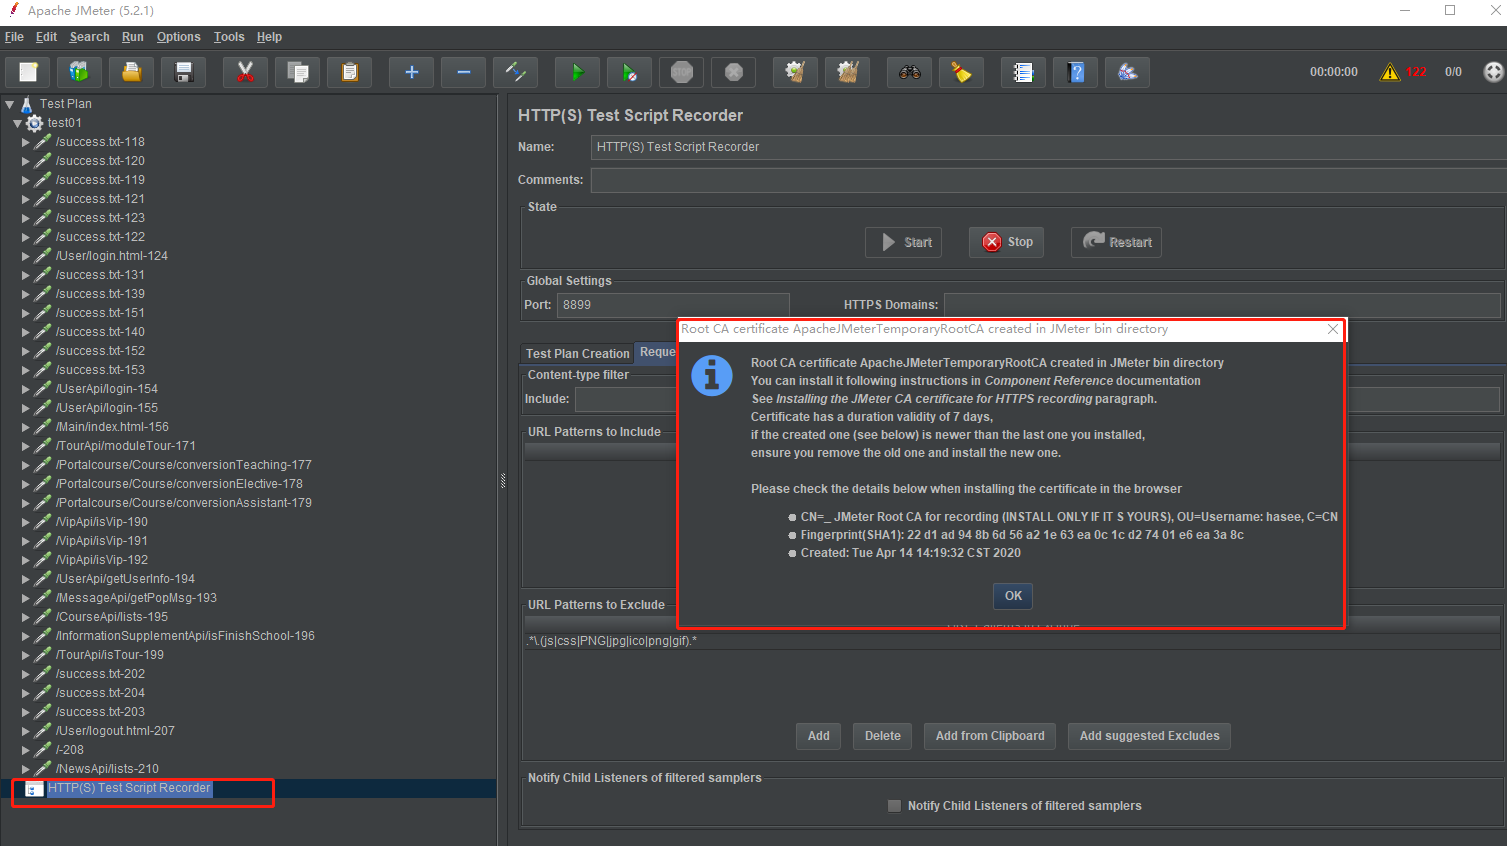
Task: Open the Run menu
Action: coord(133,37)
